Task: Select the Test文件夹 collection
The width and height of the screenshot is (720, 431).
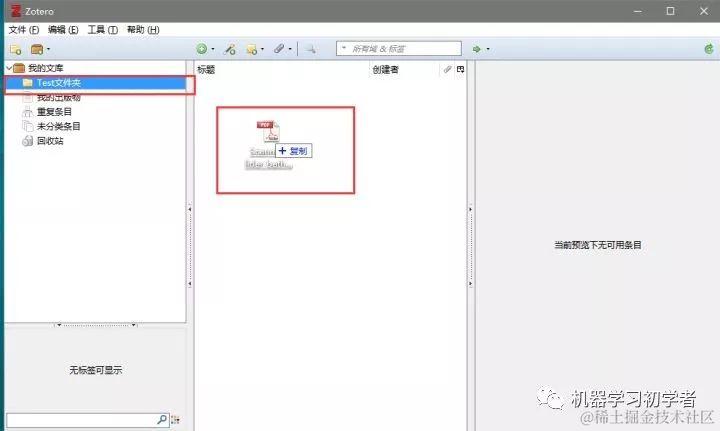Action: 96,83
